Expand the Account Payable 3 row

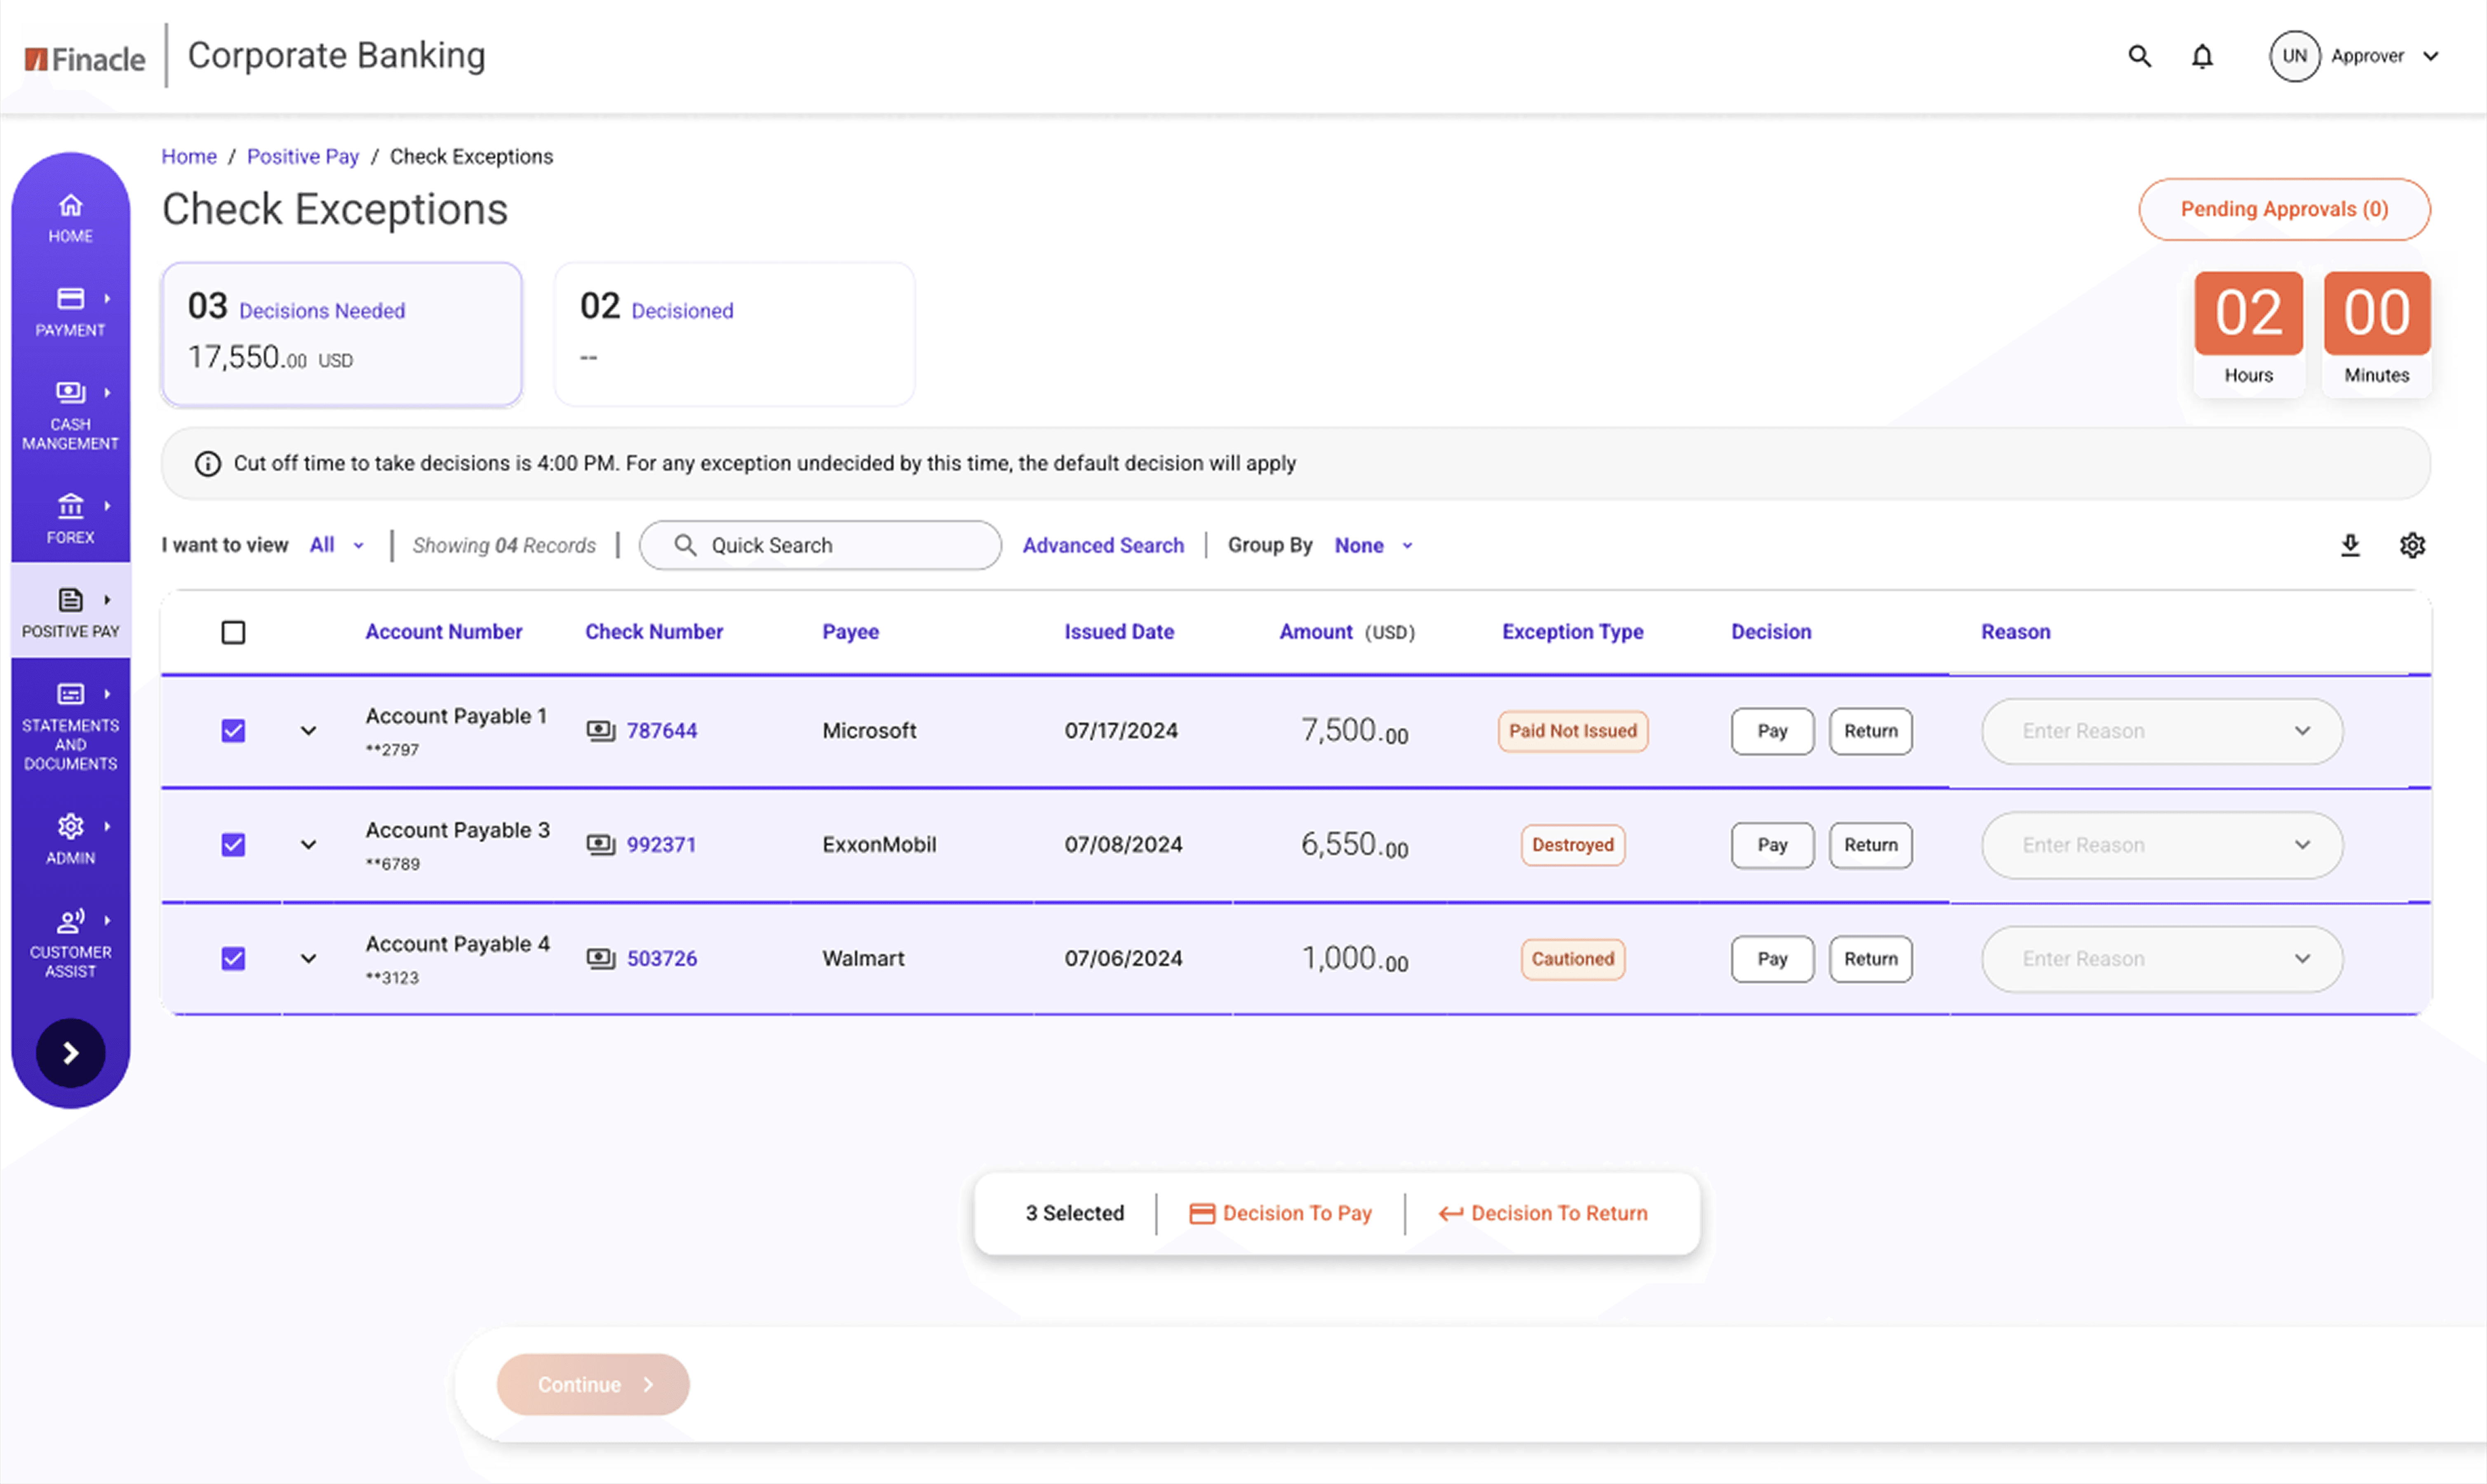(x=308, y=845)
